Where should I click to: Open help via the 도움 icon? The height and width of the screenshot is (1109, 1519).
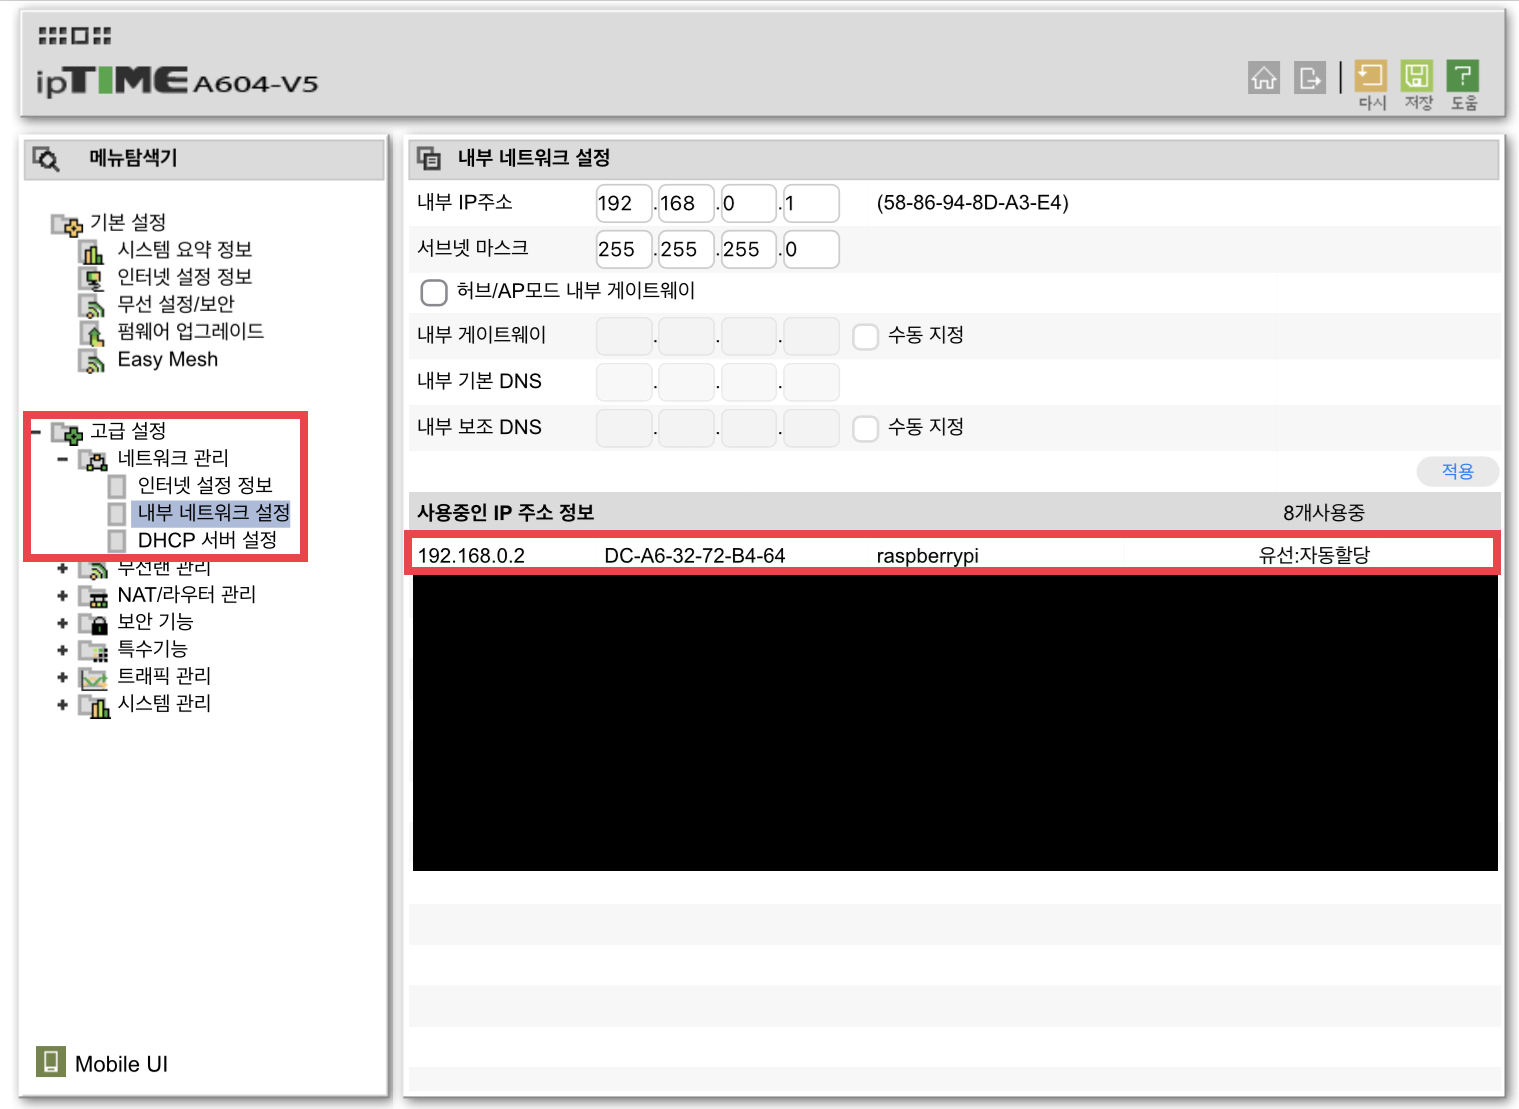tap(1463, 77)
